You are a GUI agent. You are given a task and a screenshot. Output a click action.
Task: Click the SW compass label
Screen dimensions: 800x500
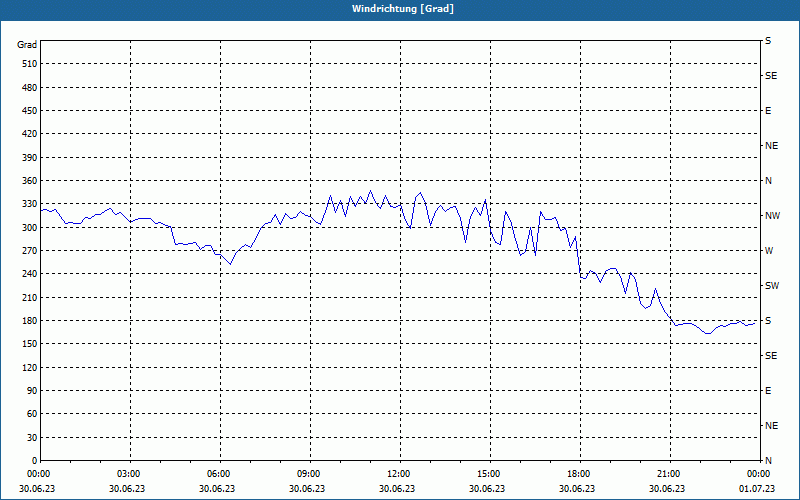pyautogui.click(x=772, y=286)
